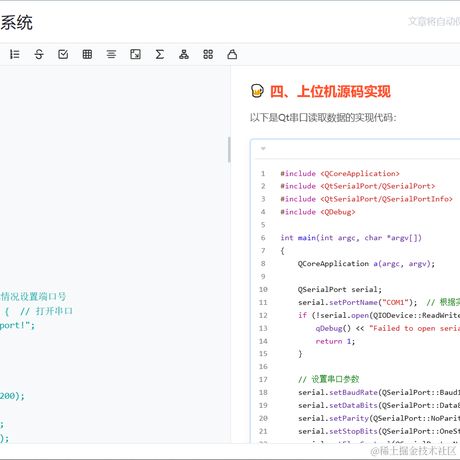Click code line #include <QDebug>
460x460 pixels.
pos(318,212)
